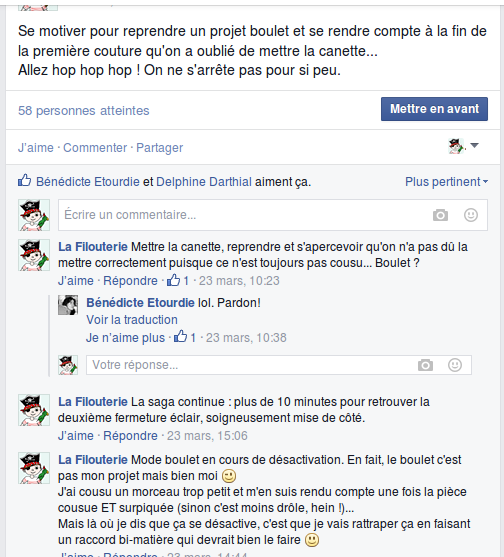Select Commenter action on post
The width and height of the screenshot is (504, 557).
tap(95, 147)
